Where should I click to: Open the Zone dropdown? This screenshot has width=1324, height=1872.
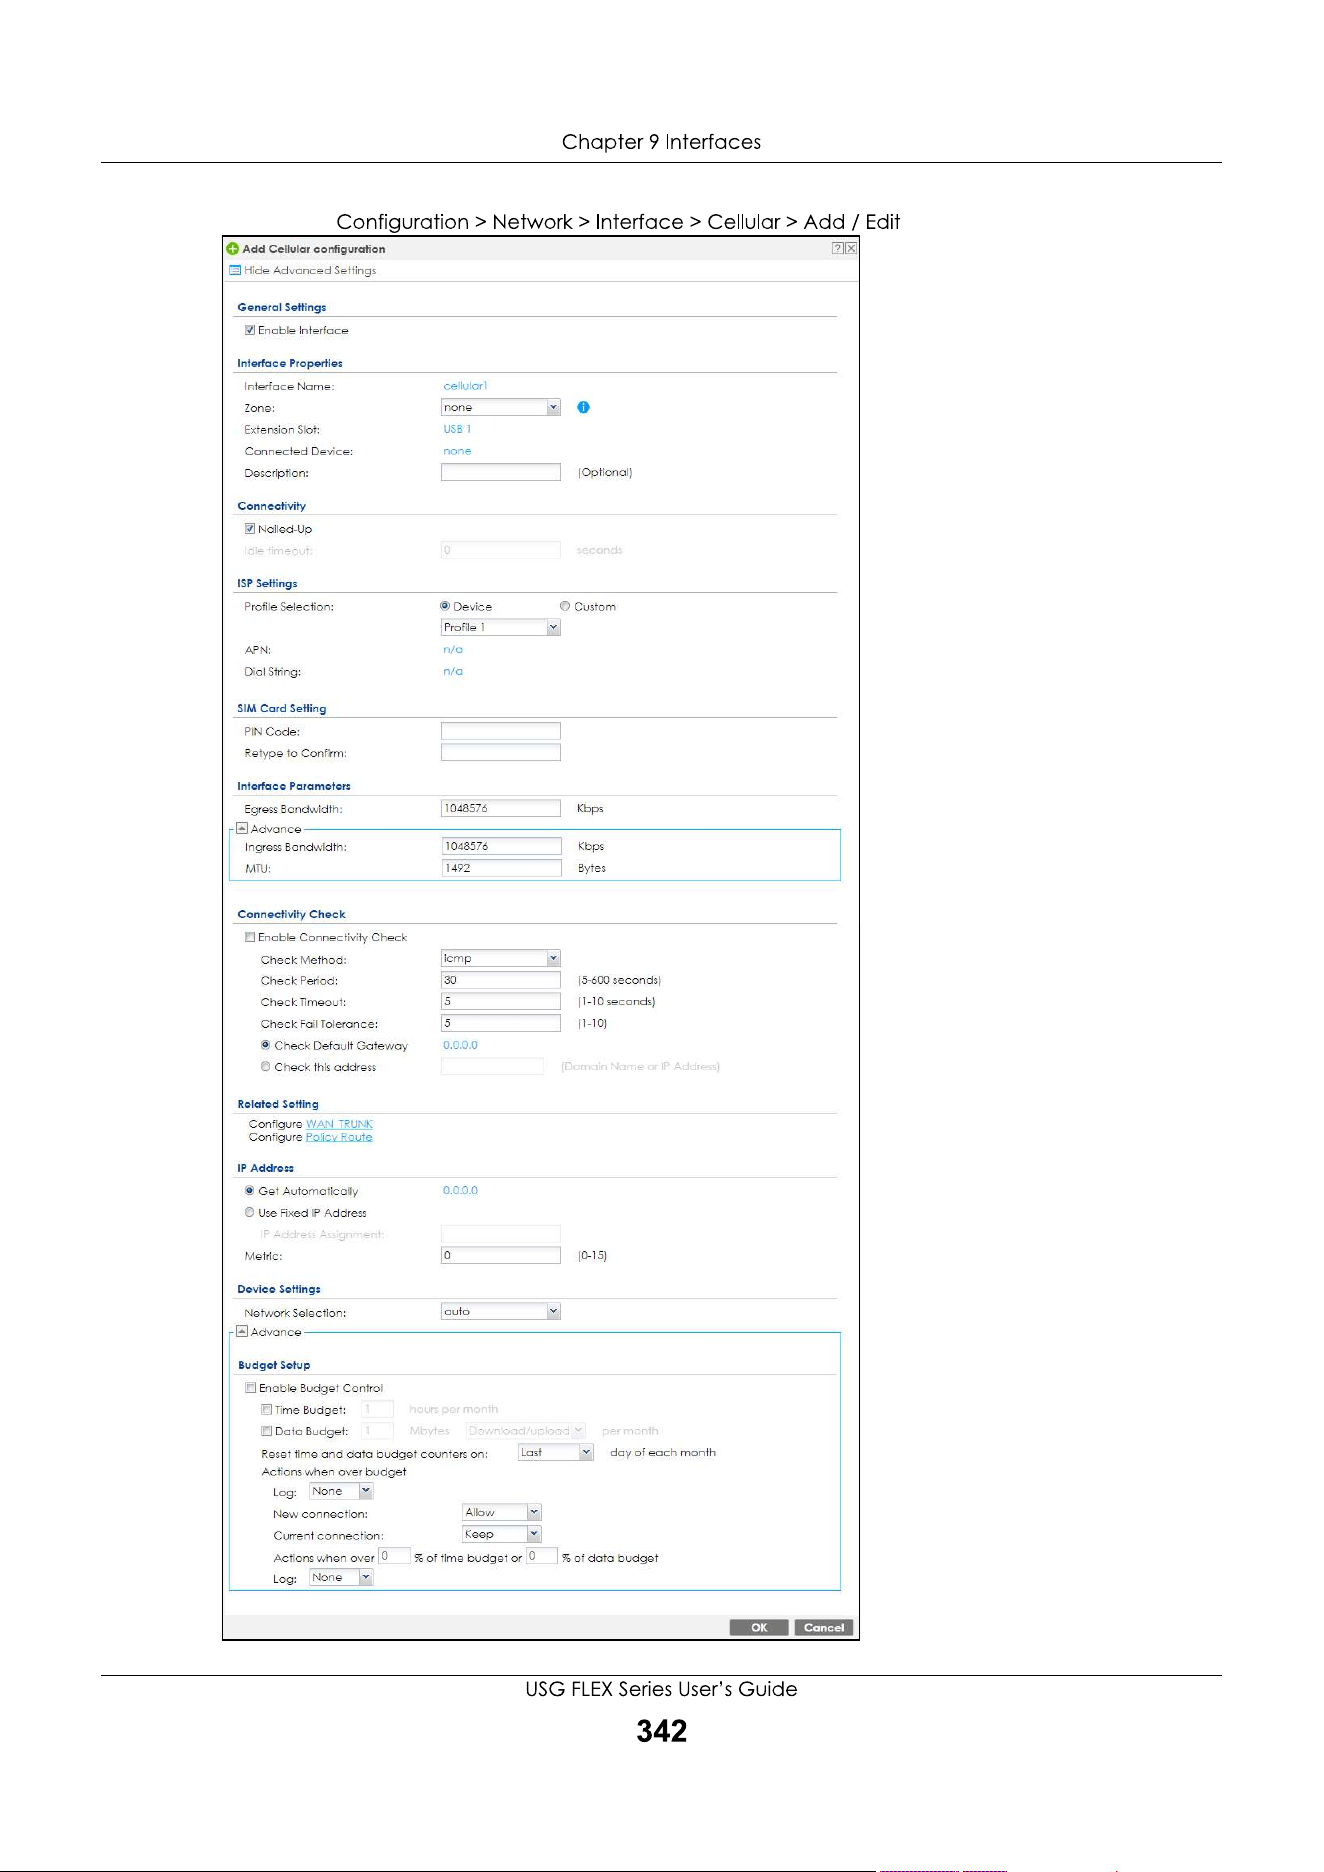click(x=500, y=407)
